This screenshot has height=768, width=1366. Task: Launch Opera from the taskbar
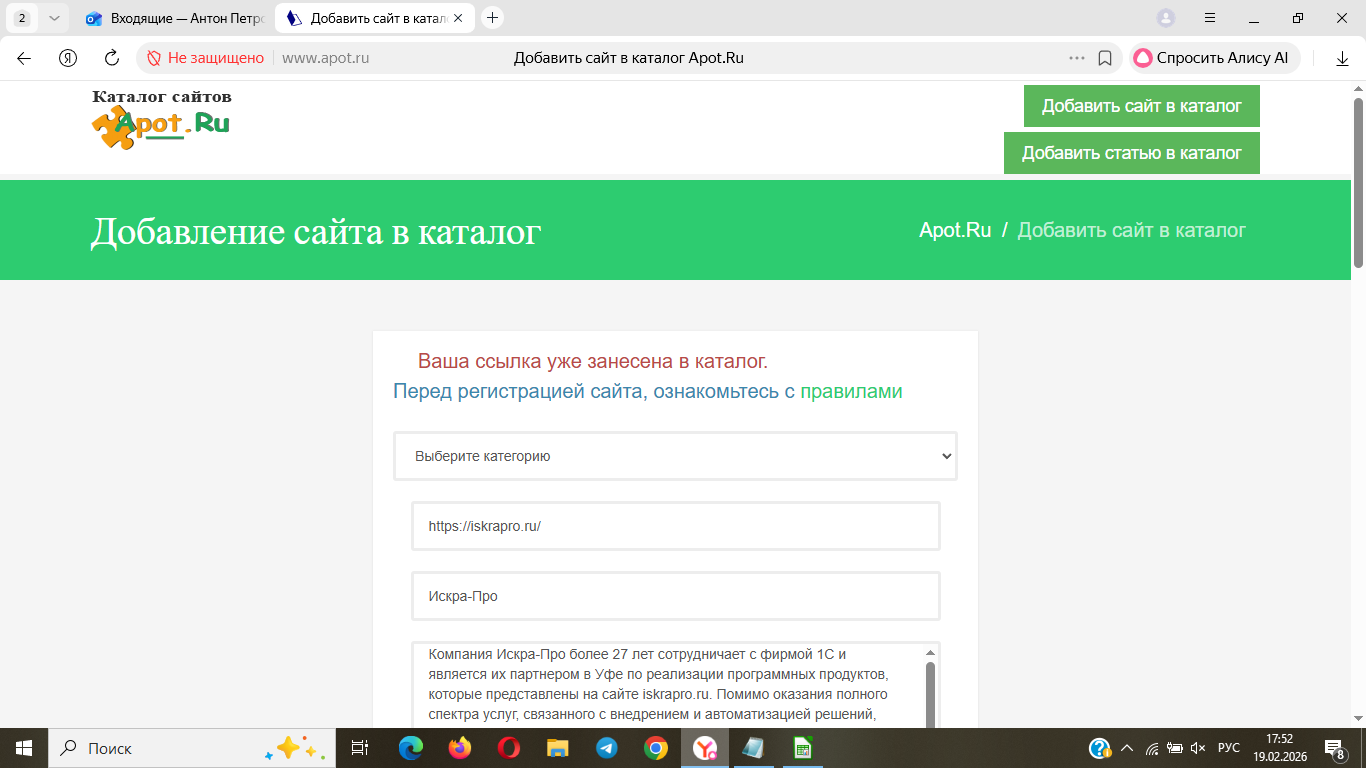509,748
